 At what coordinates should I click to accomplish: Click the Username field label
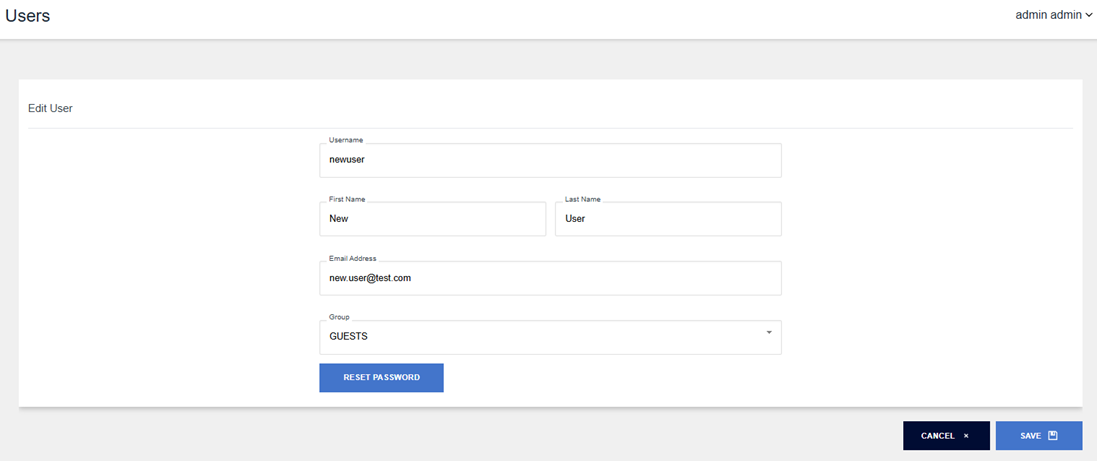pos(346,140)
